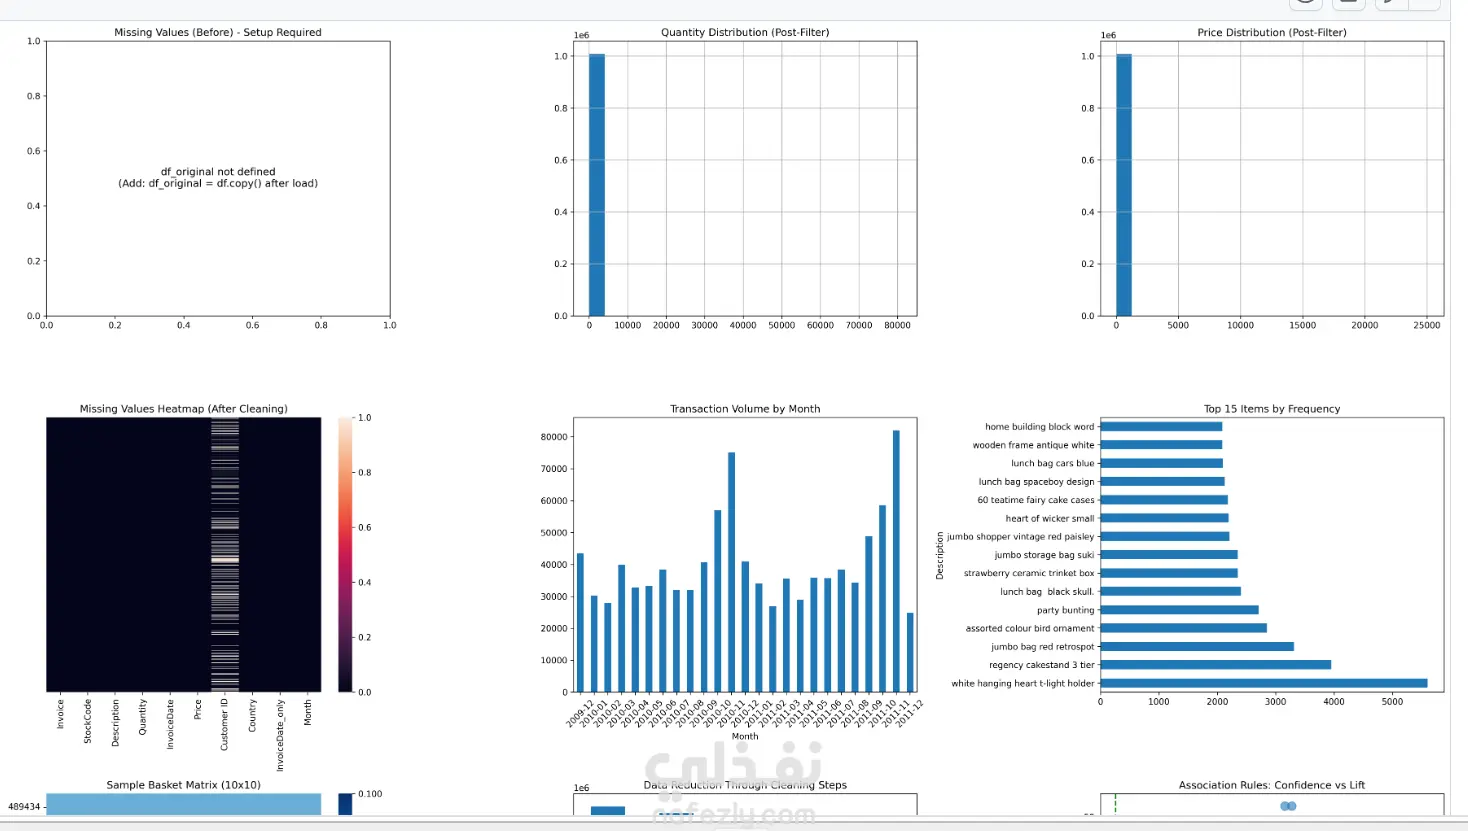1468x831 pixels.
Task: Click the 'regency cakestand 3 tier' bar
Action: (x=1215, y=665)
